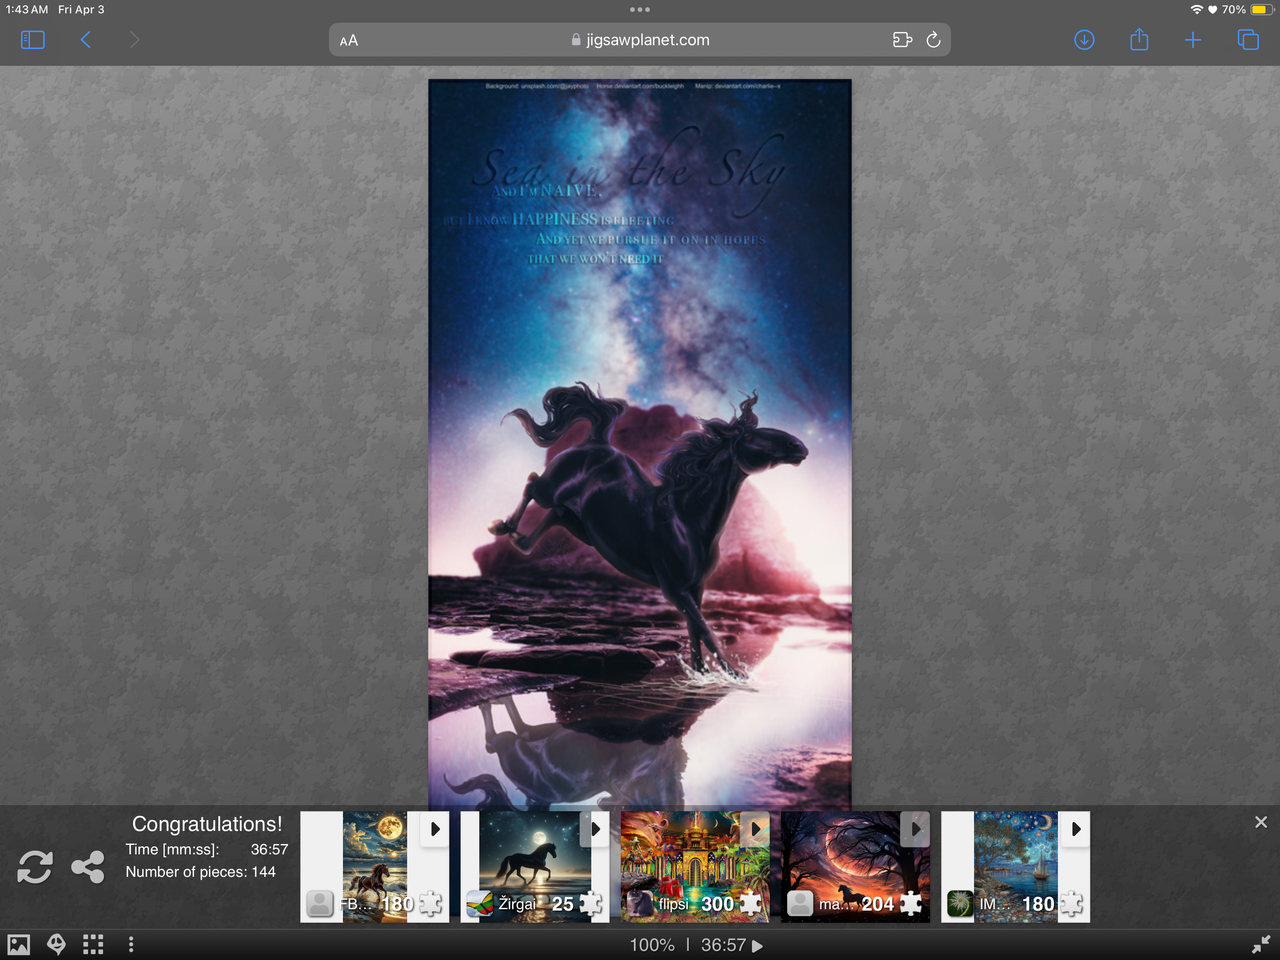Open a new Safari tab

point(1193,40)
